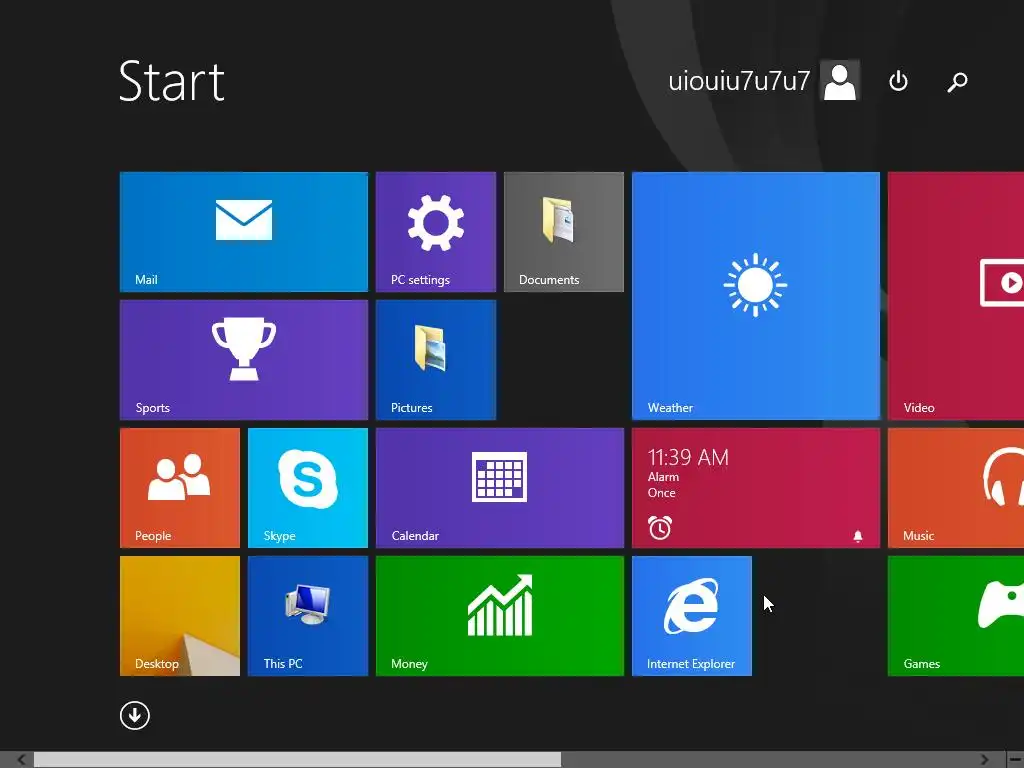The width and height of the screenshot is (1024, 768).
Task: Open search with magnifier icon
Action: coord(957,82)
